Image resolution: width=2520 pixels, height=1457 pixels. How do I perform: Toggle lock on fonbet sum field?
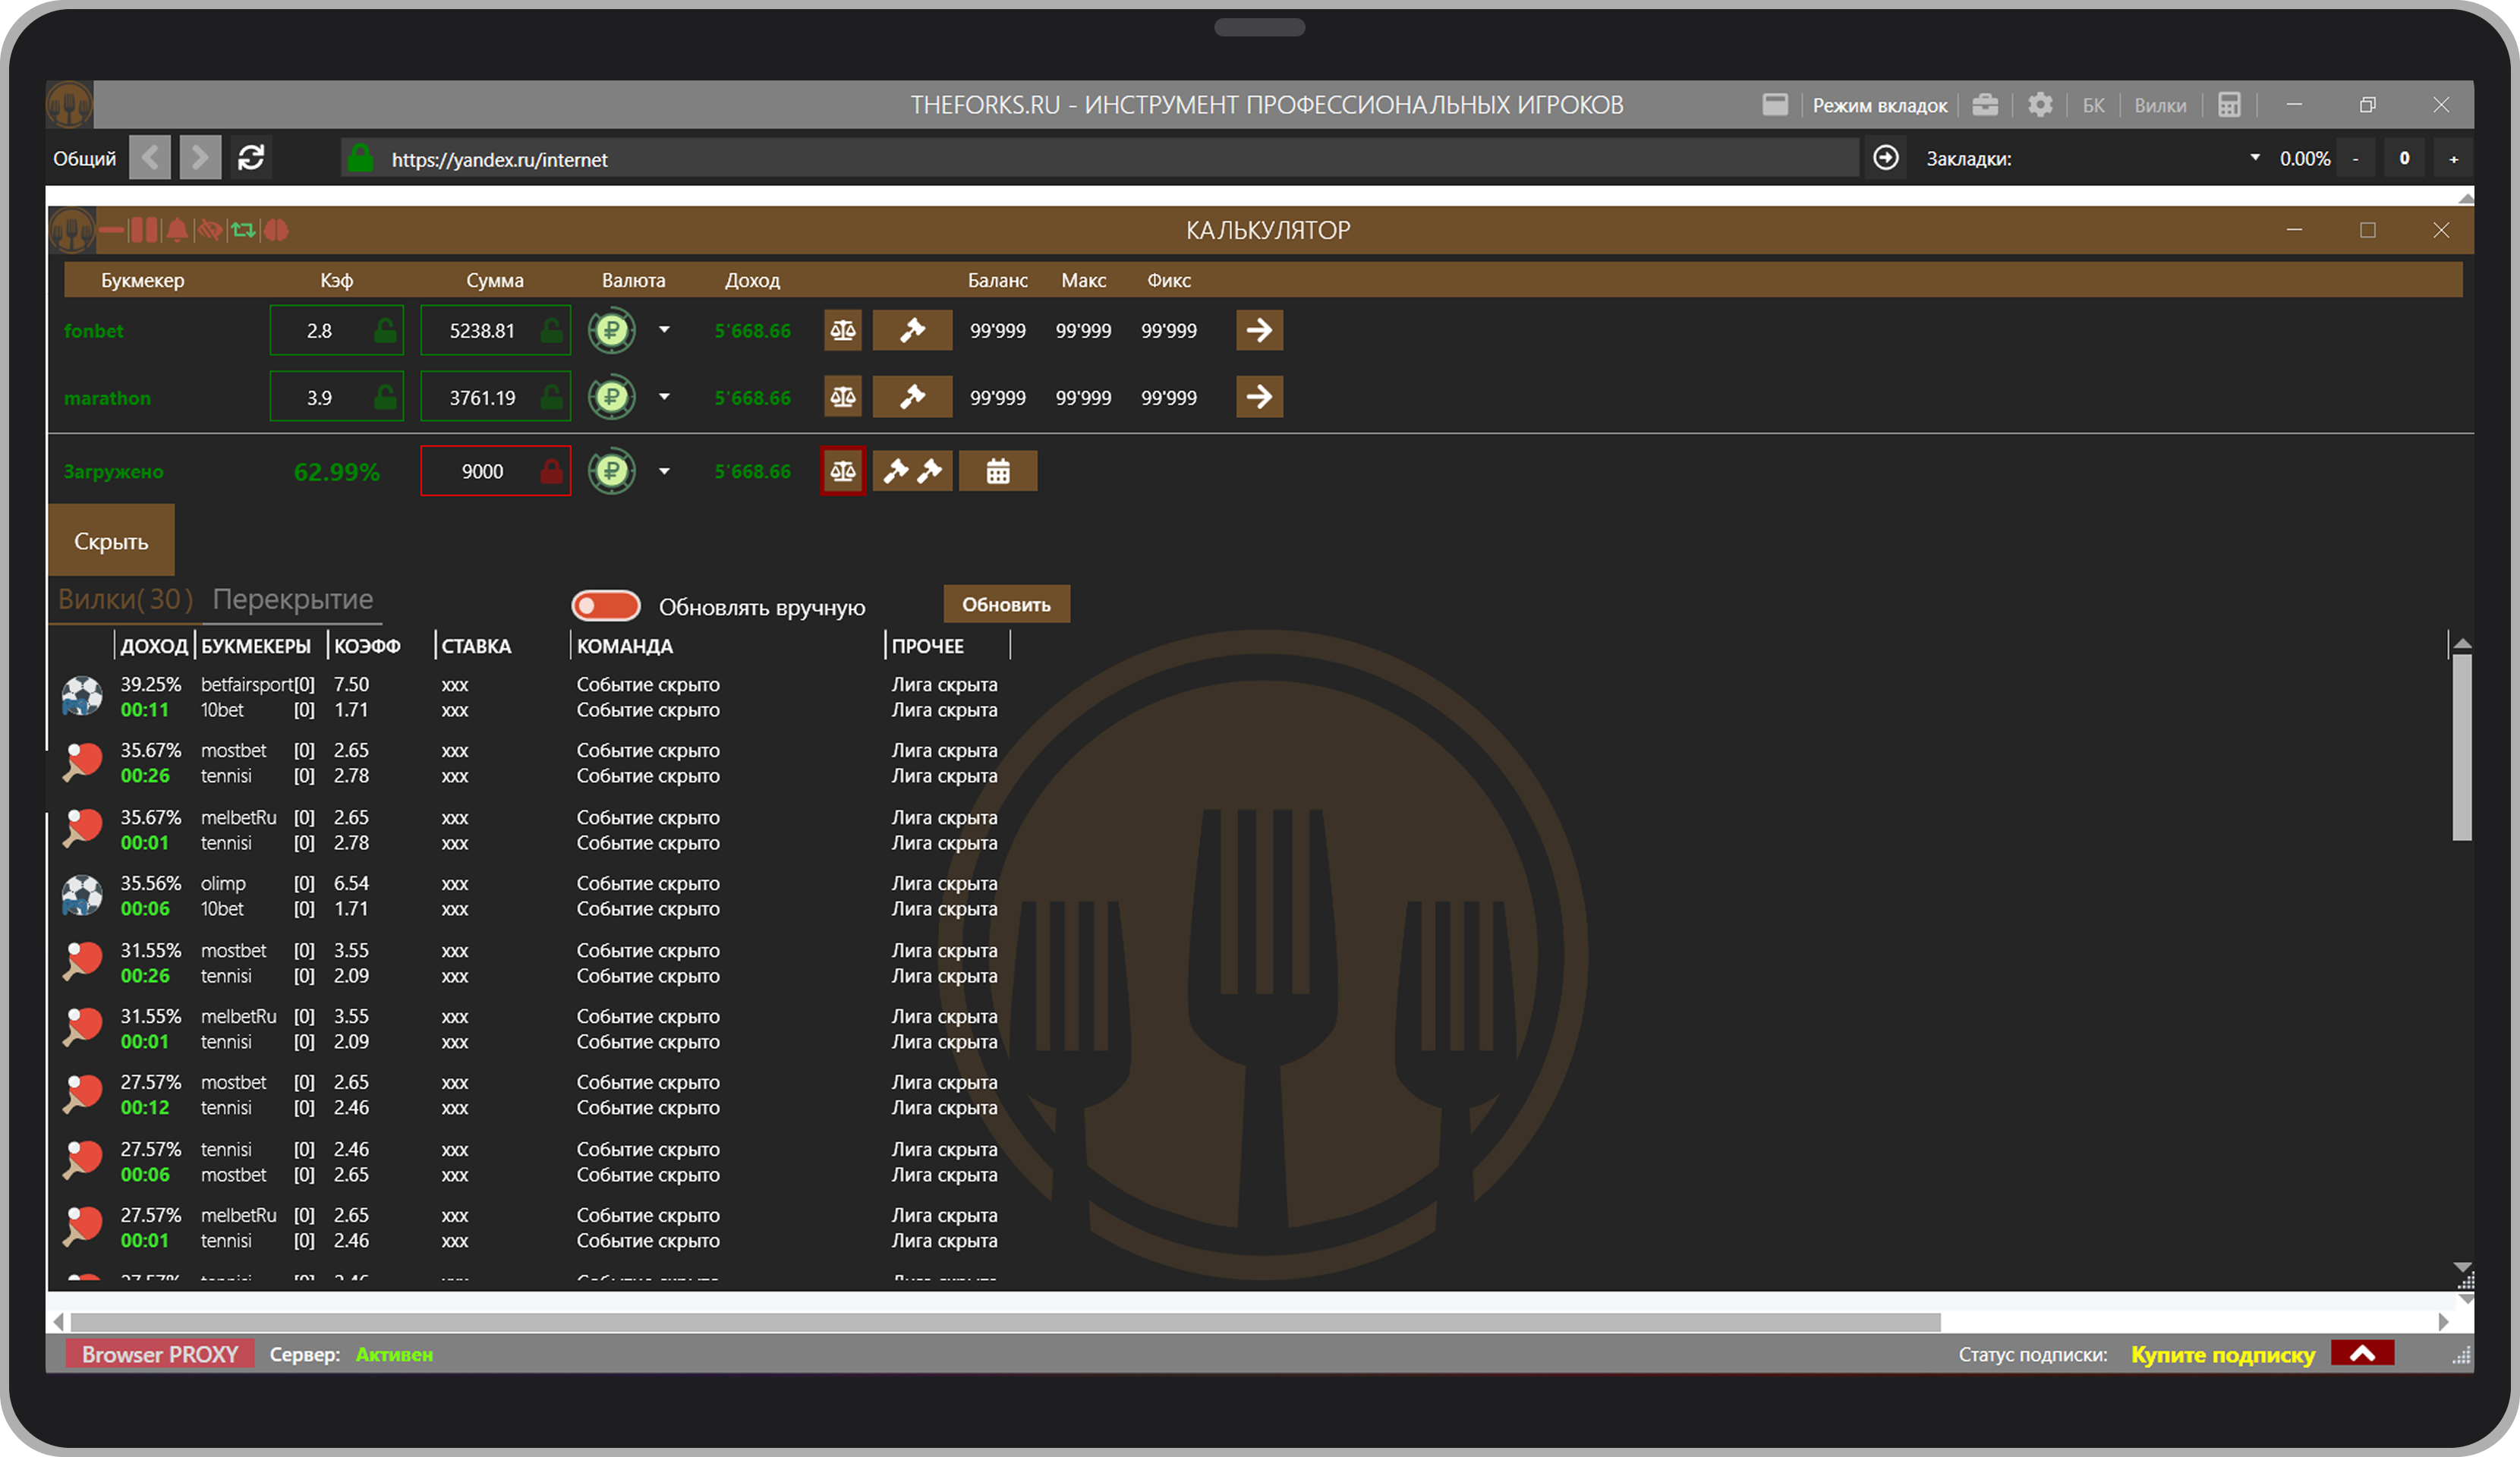550,330
